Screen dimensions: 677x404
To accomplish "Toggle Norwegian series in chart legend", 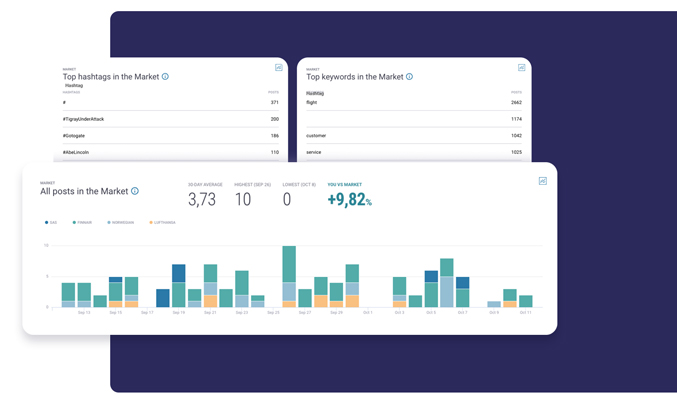I will pos(121,223).
